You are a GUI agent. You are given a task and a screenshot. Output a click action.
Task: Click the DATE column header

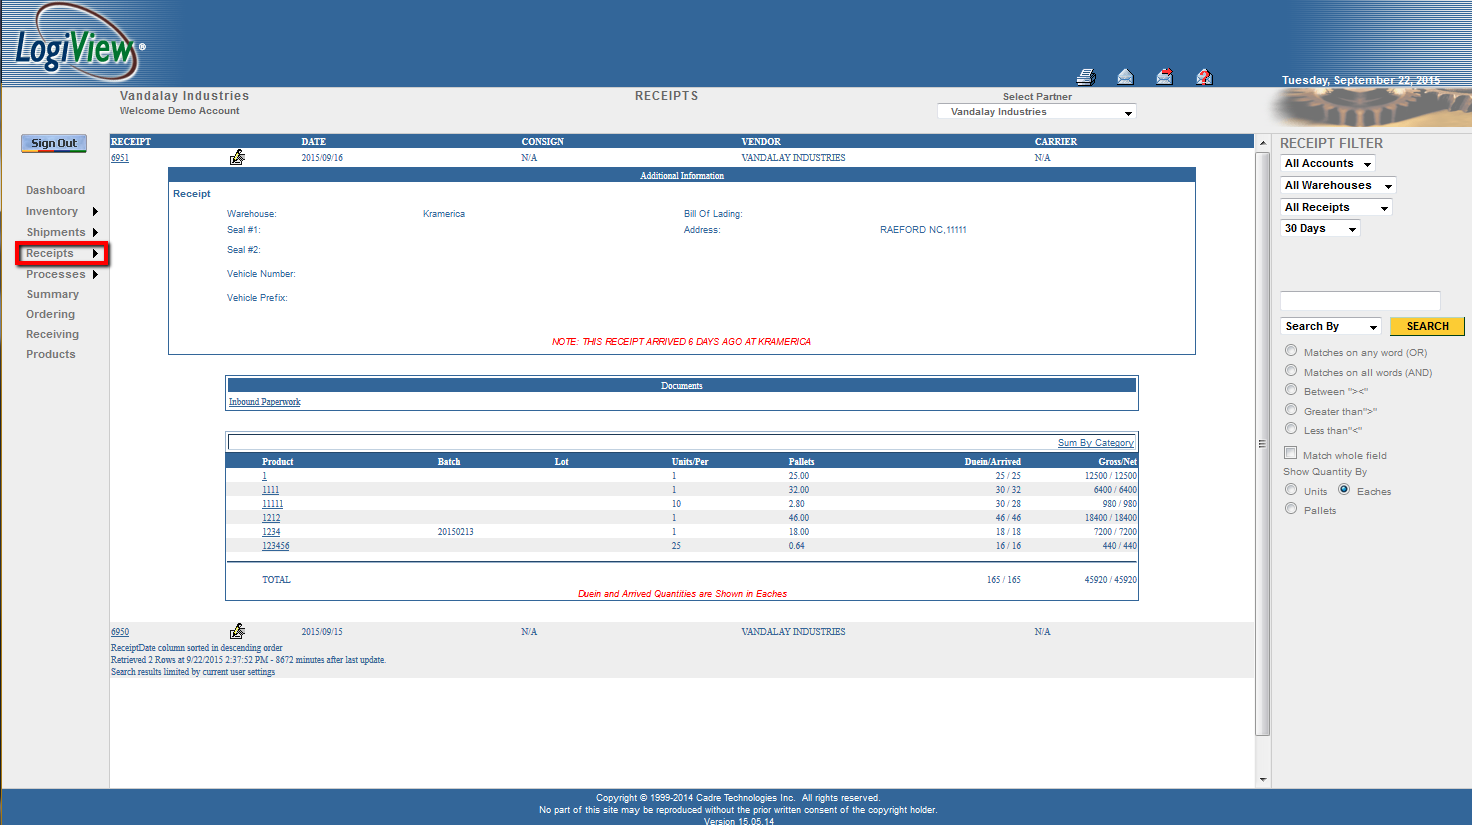314,142
